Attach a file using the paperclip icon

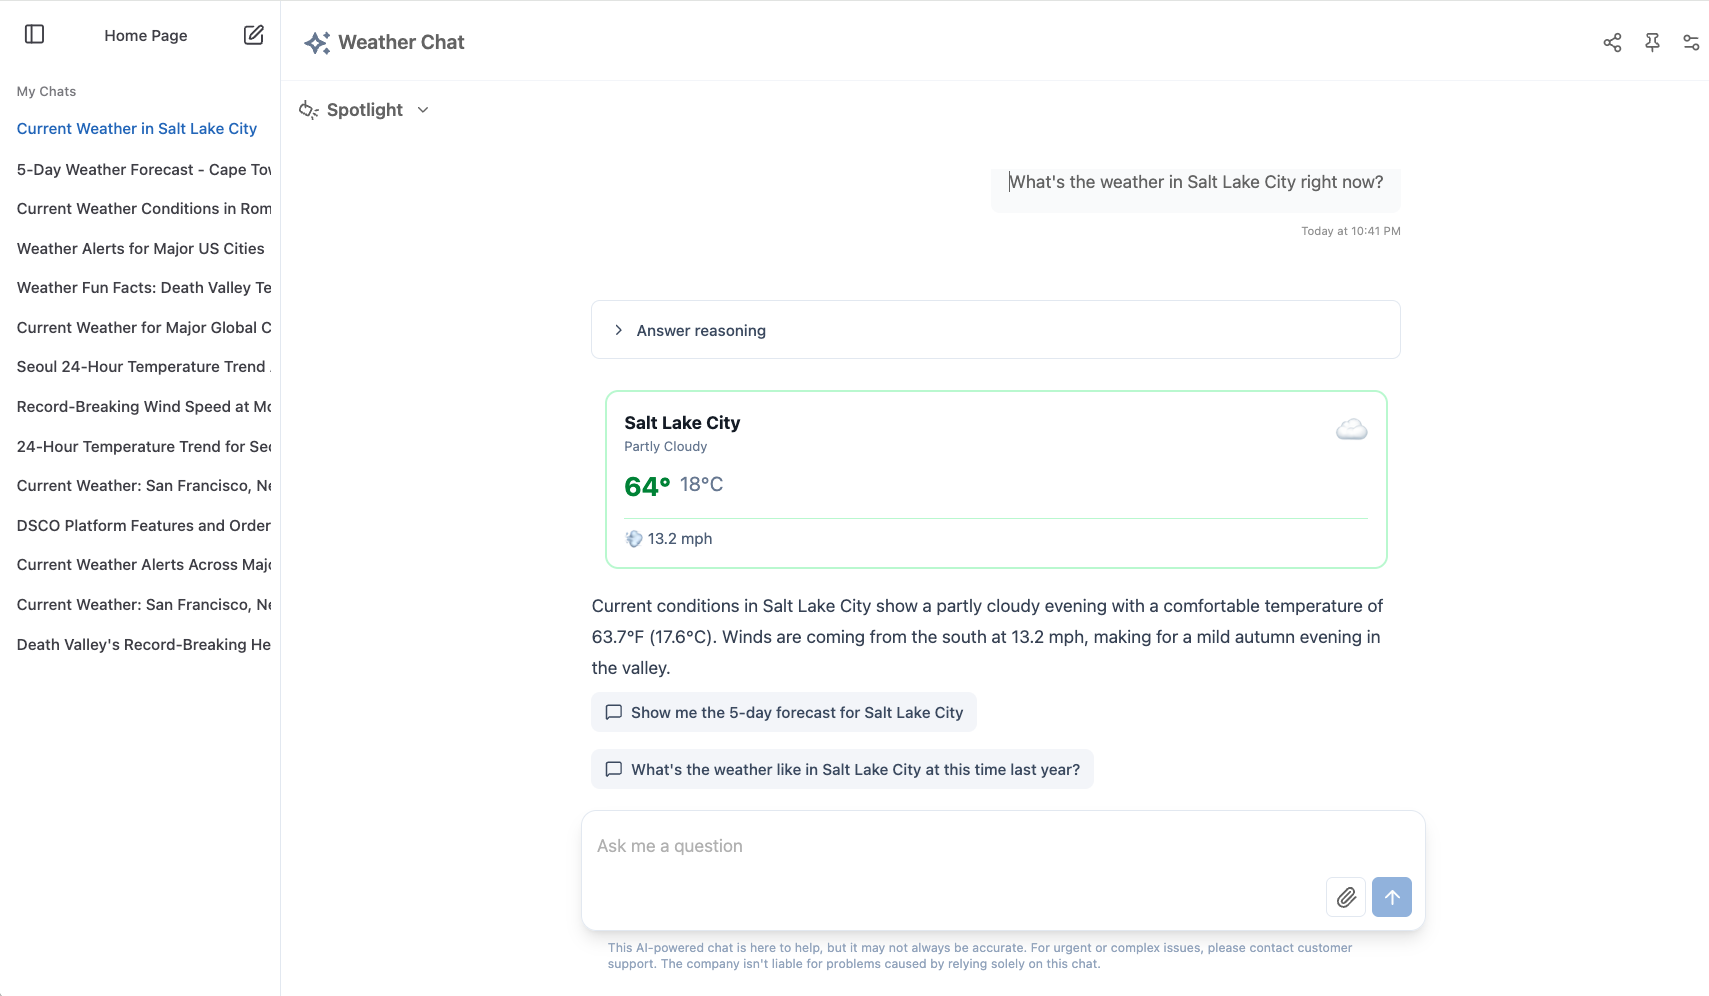point(1345,897)
